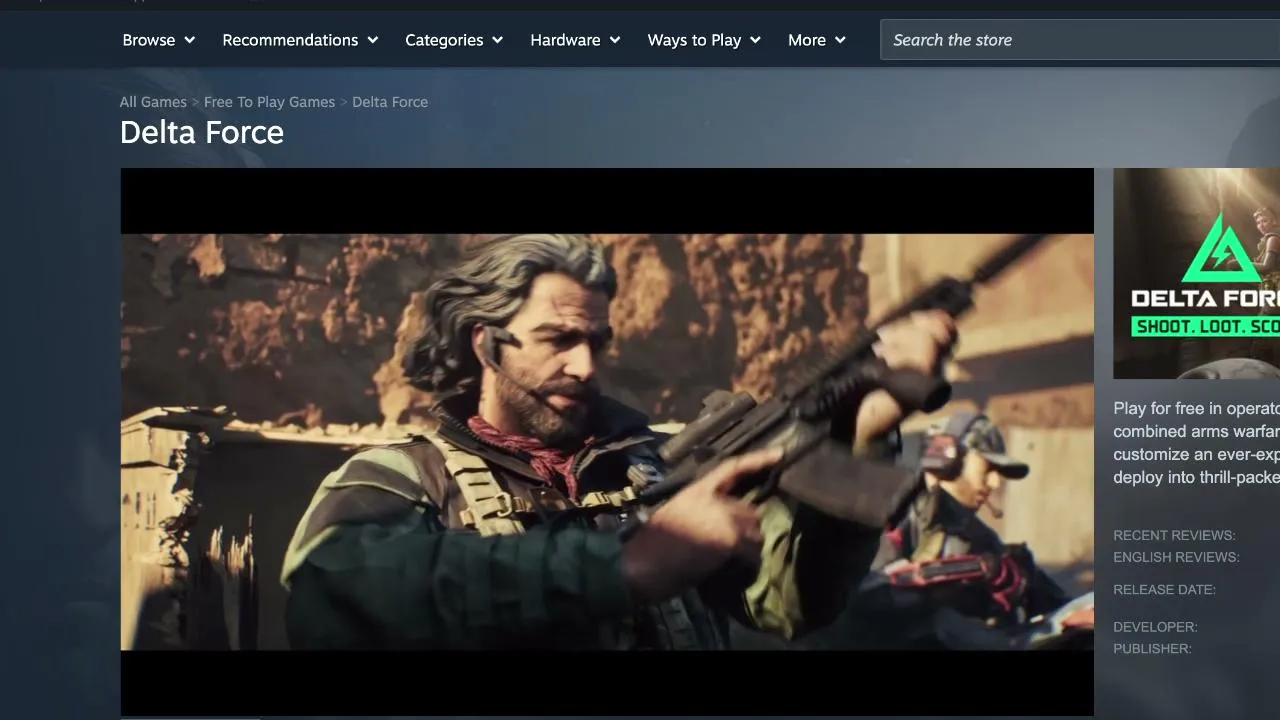
Task: Select the RECENT REVIEWS label
Action: click(x=1174, y=535)
